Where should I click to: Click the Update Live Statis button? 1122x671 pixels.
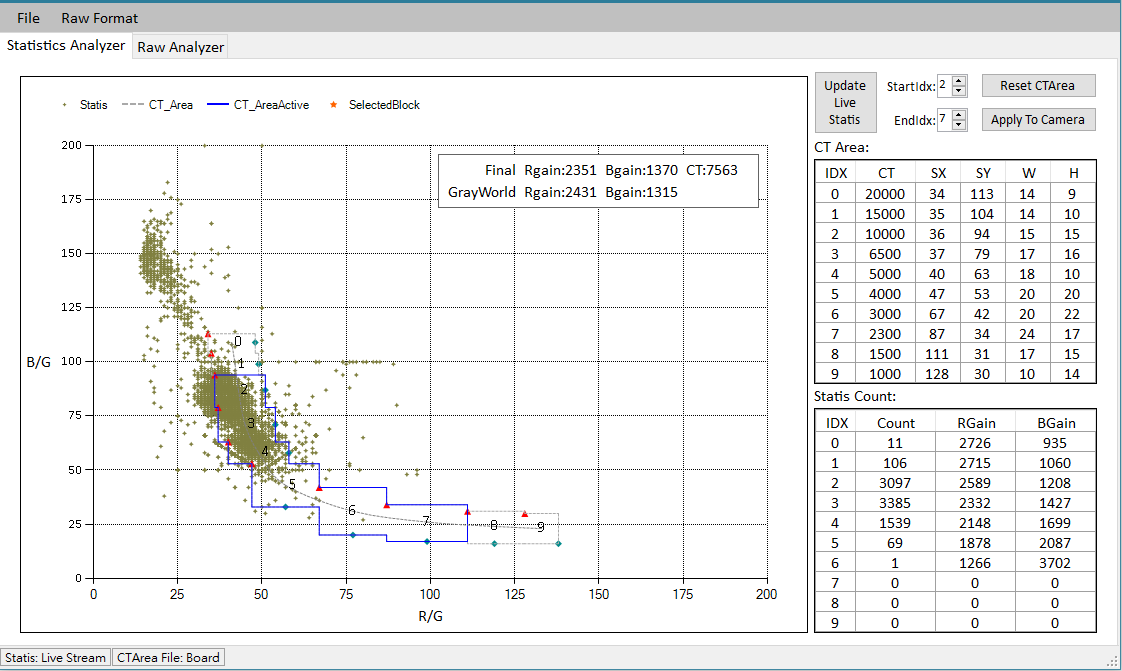coord(845,102)
